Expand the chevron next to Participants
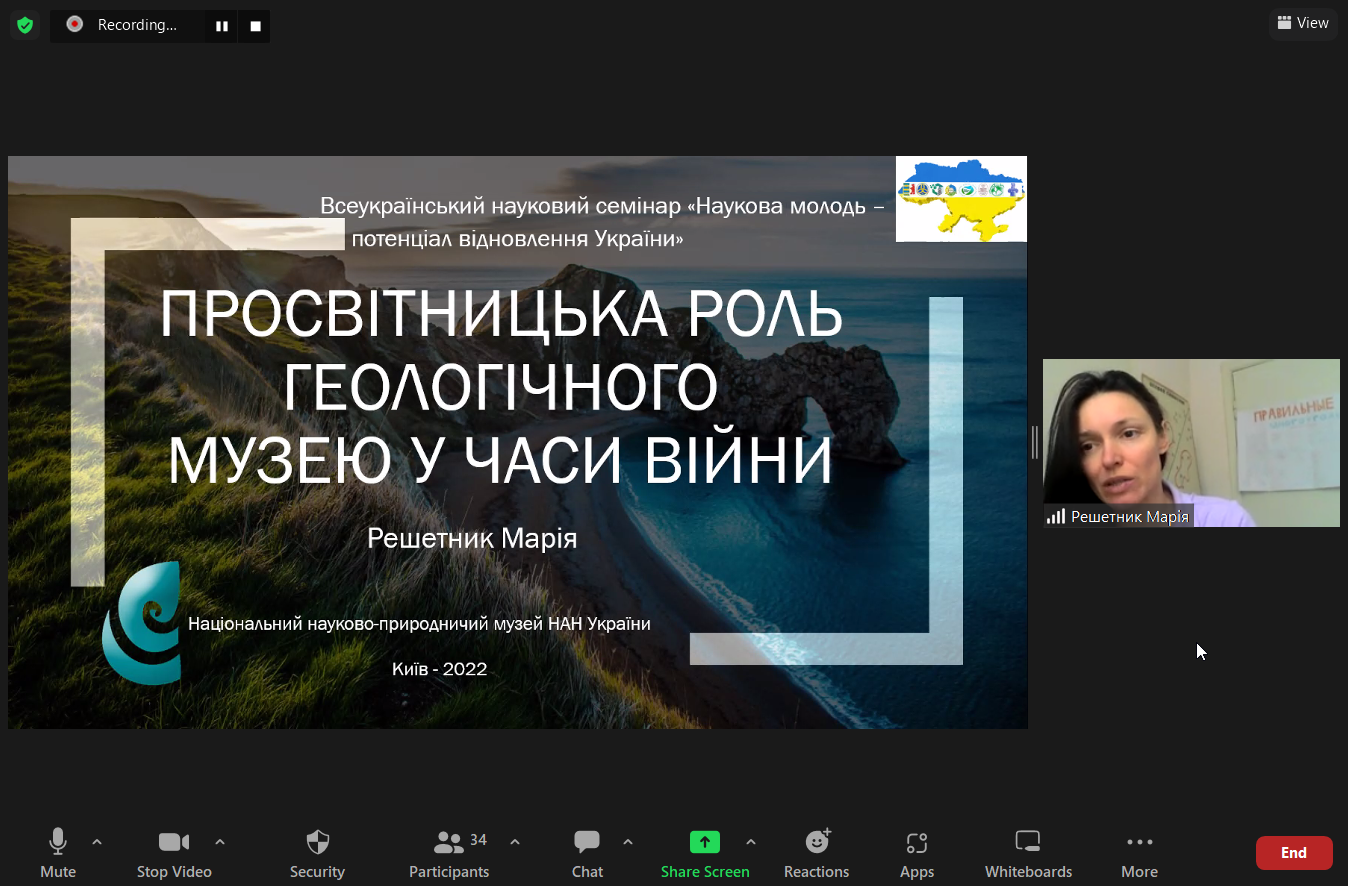Viewport: 1348px width, 886px height. tap(515, 842)
